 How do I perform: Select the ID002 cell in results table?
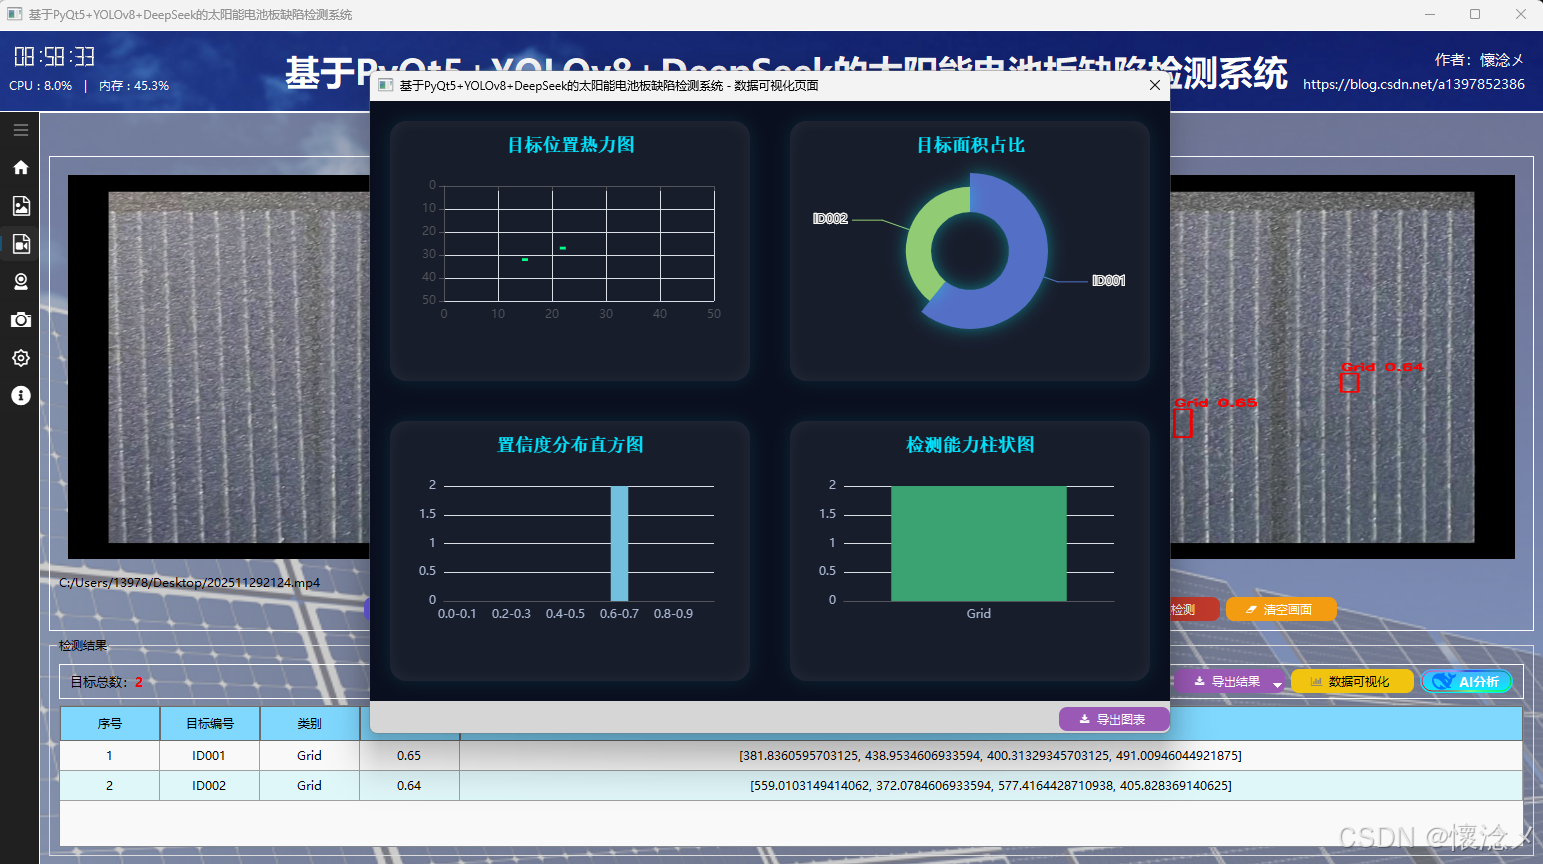coord(209,786)
